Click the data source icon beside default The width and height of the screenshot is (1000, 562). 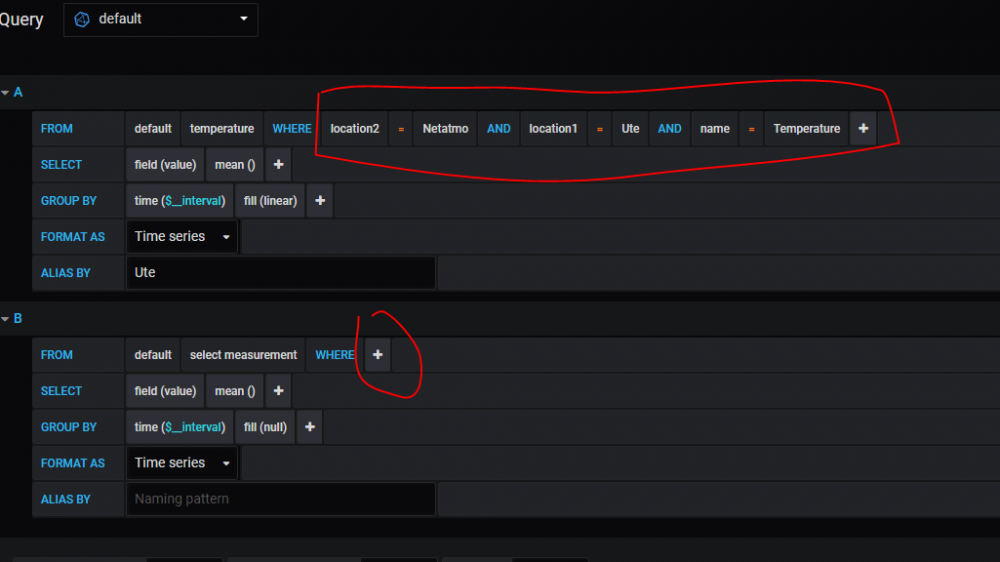coord(83,19)
